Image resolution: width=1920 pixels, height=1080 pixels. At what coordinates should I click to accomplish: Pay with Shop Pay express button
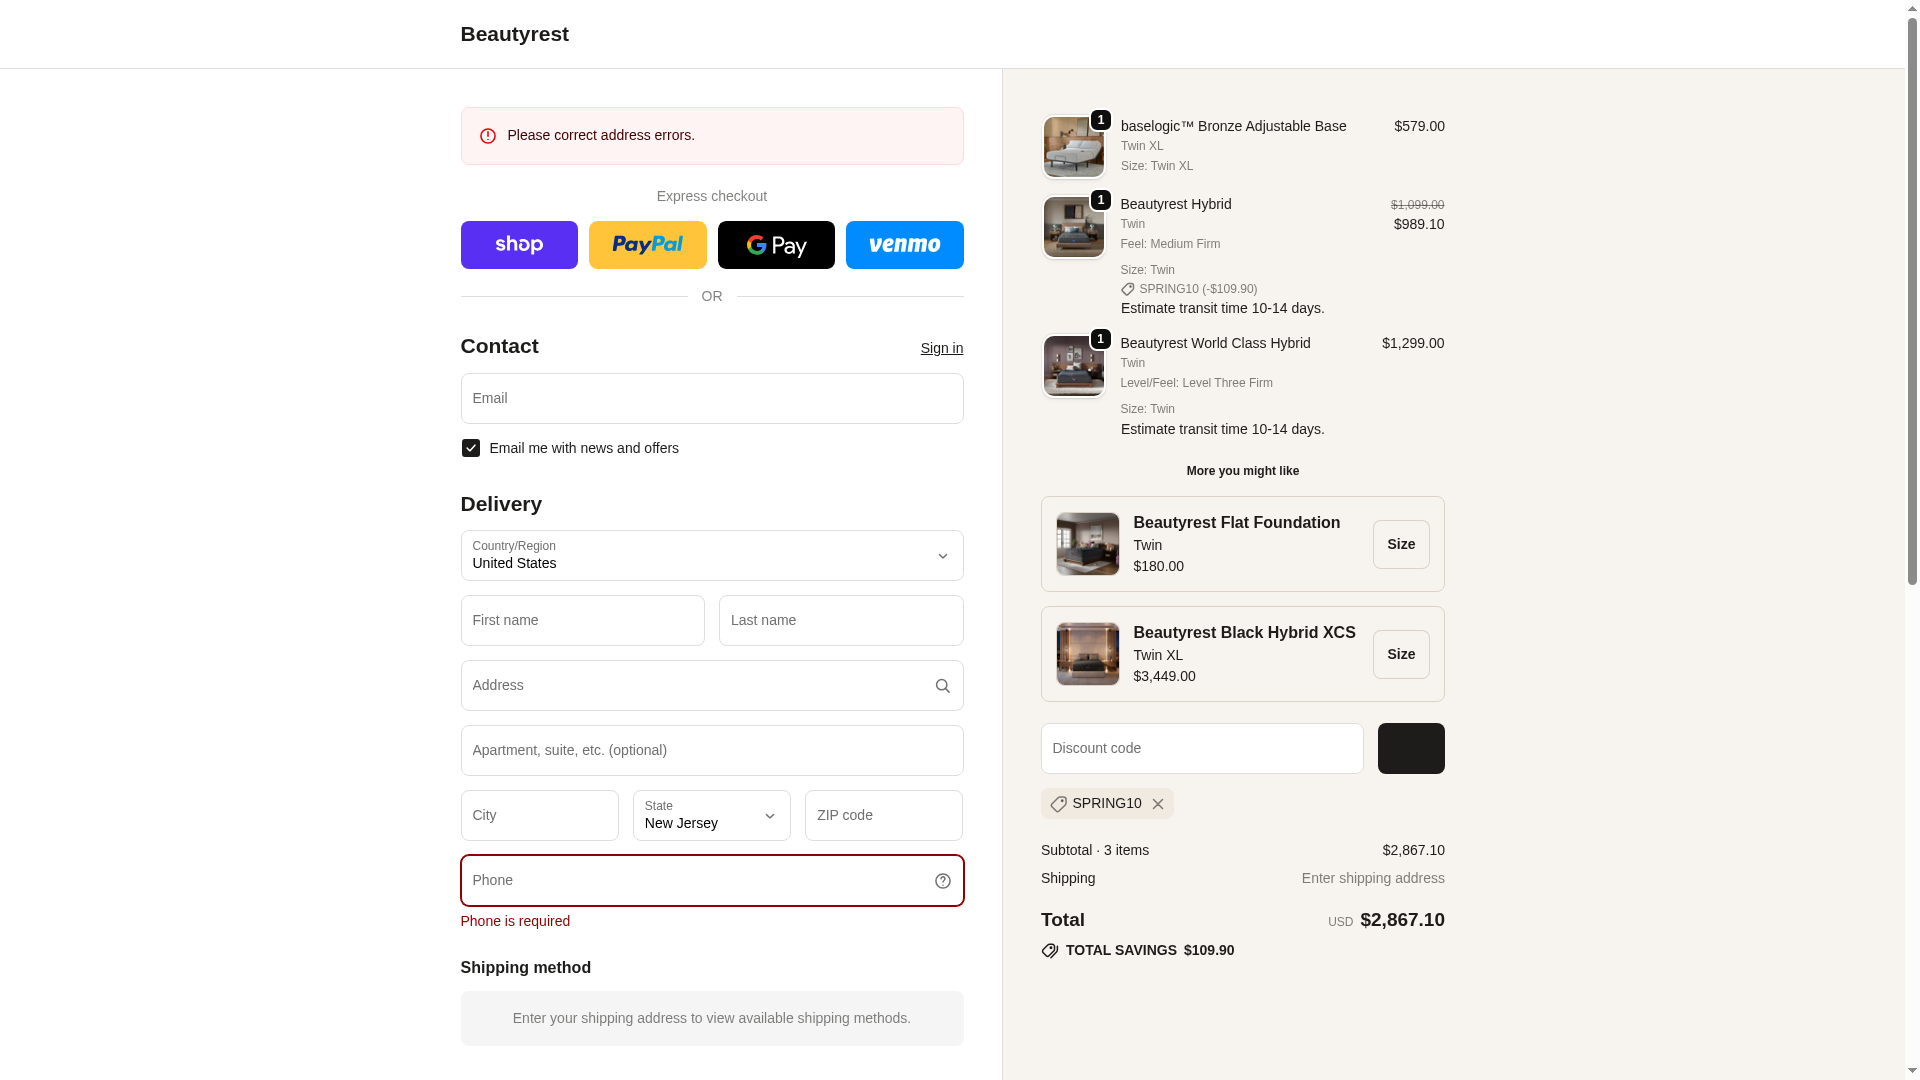coord(519,245)
